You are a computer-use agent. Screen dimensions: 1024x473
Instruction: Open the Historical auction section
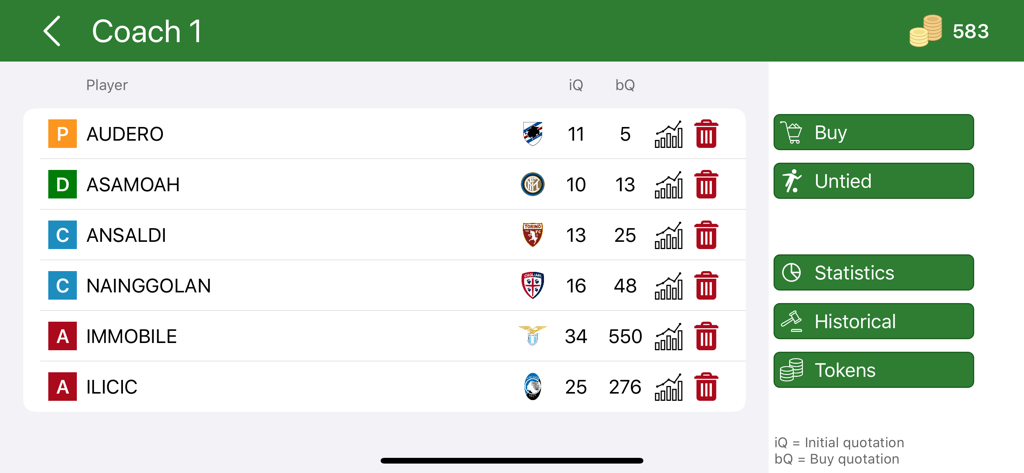tap(873, 321)
